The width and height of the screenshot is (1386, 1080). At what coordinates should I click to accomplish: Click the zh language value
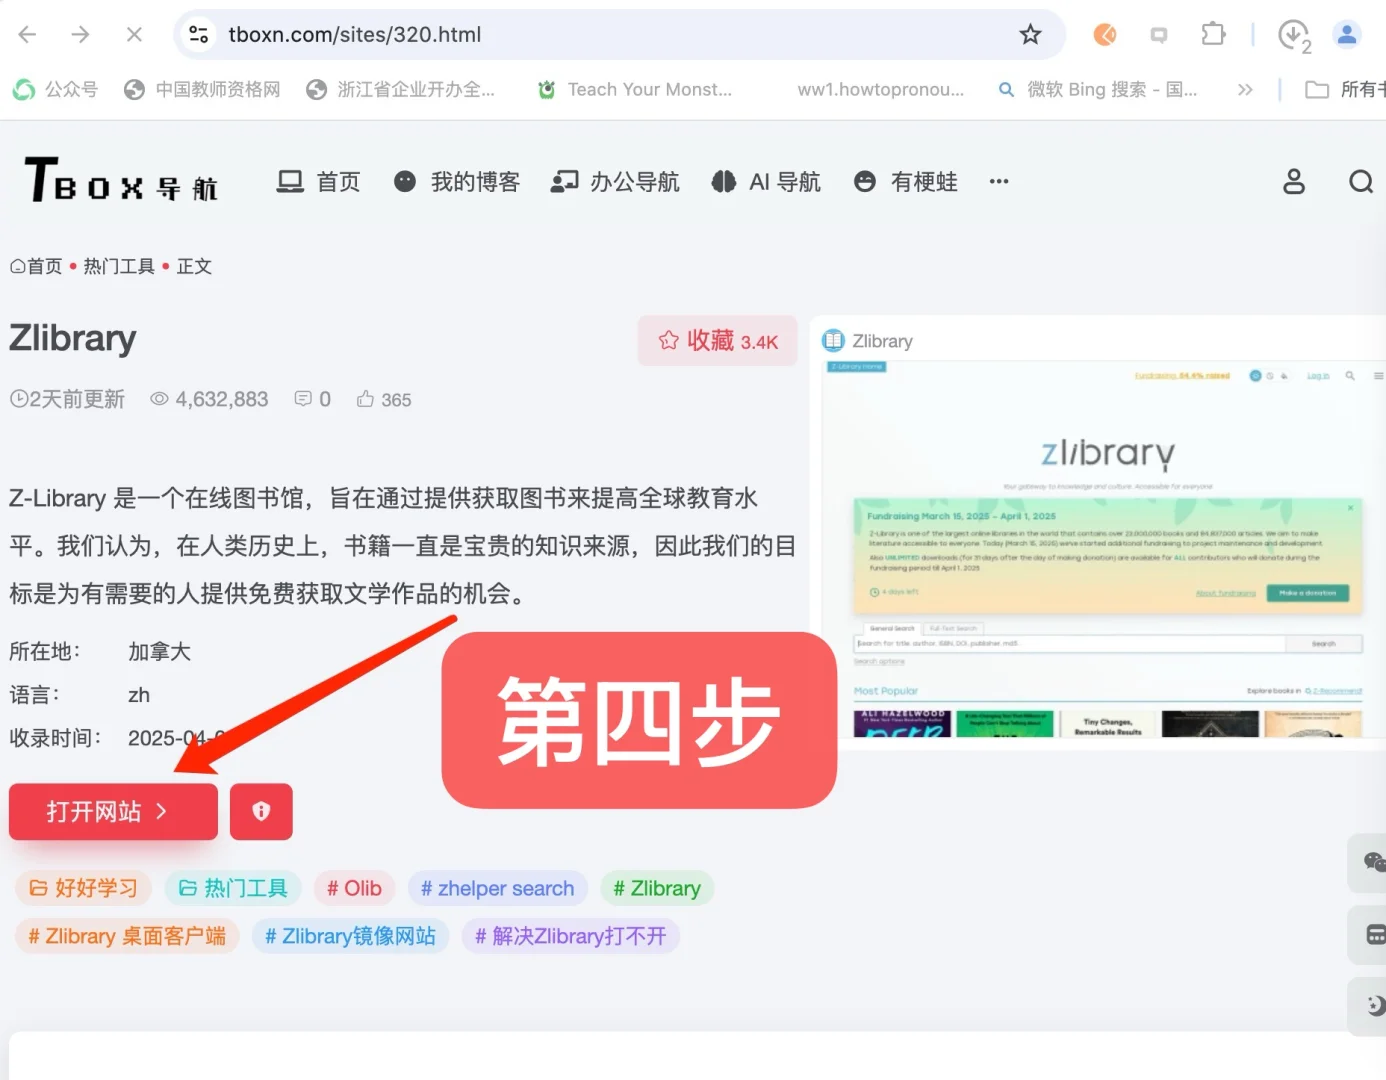[x=139, y=695]
